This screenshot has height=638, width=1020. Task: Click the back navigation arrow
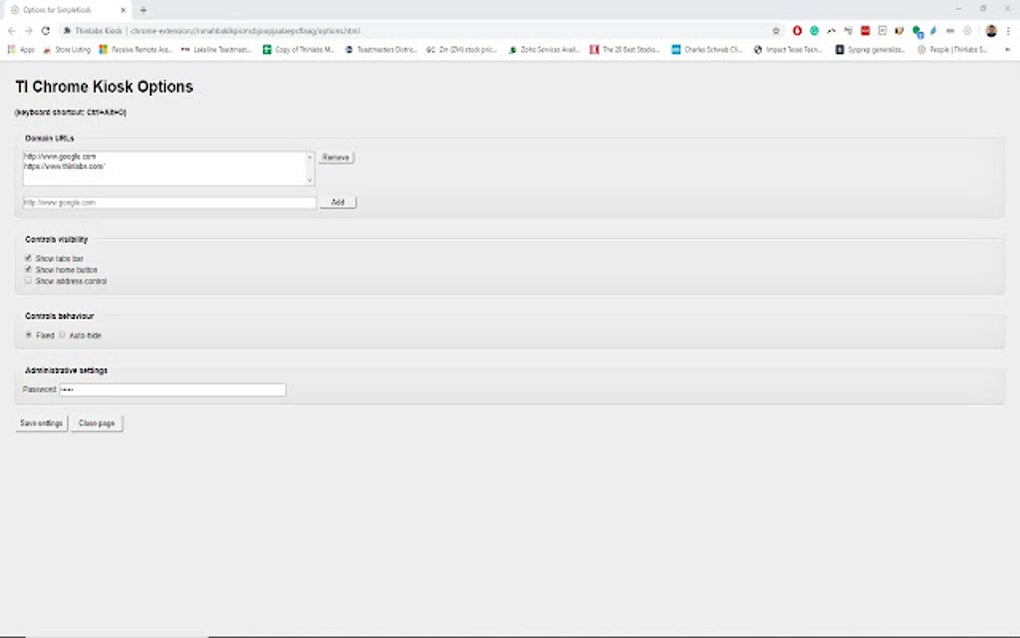tap(11, 31)
